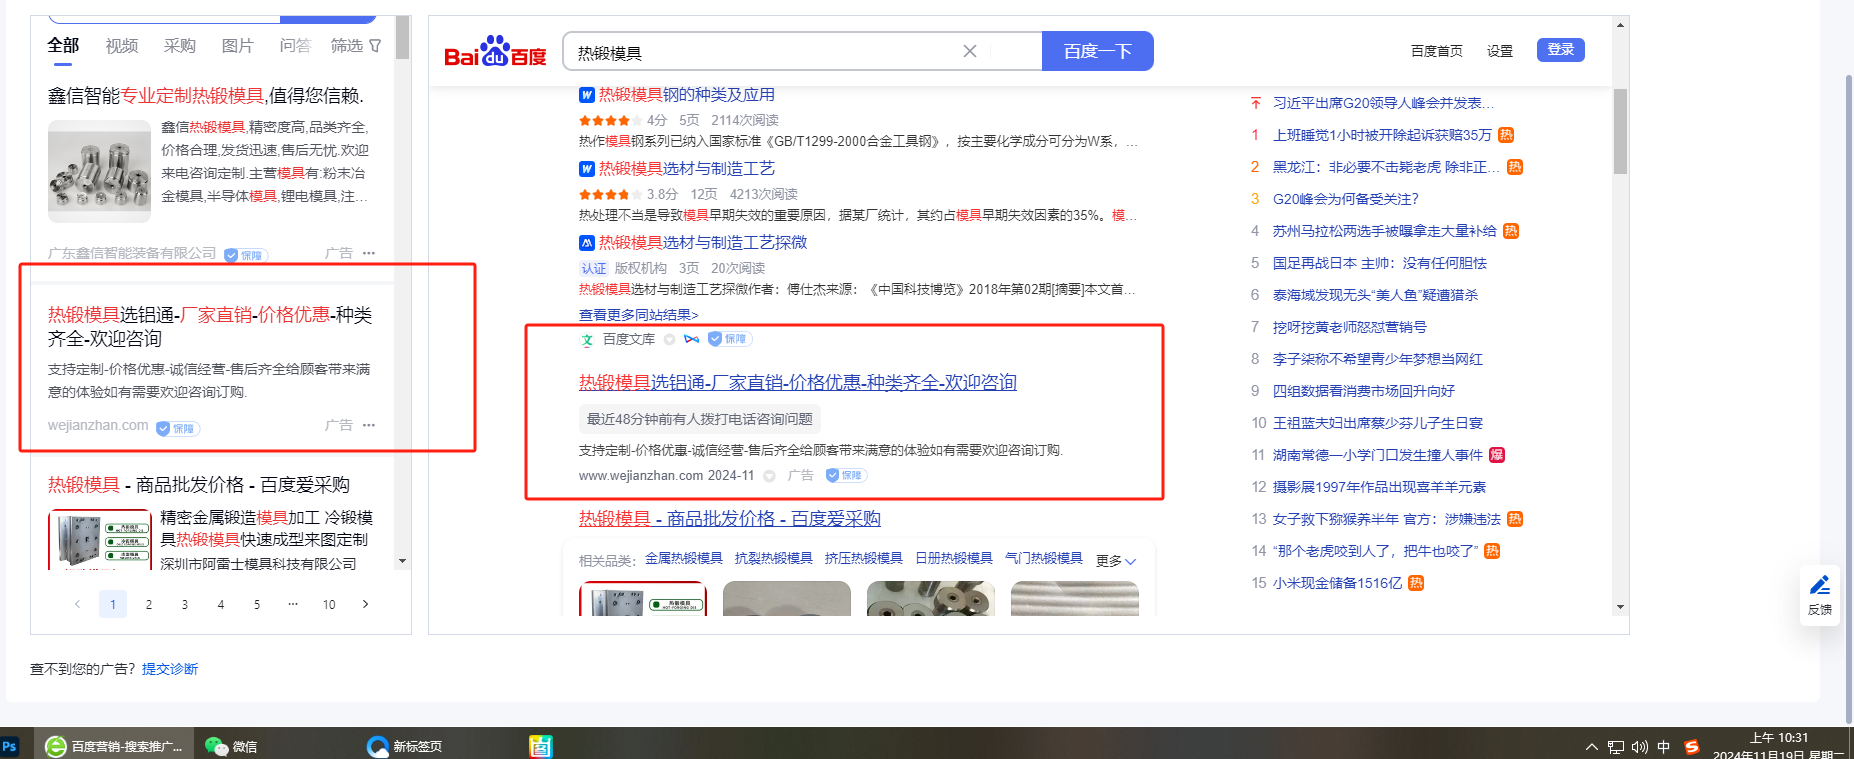Switch to the 视频 tab
1854x759 pixels.
122,46
